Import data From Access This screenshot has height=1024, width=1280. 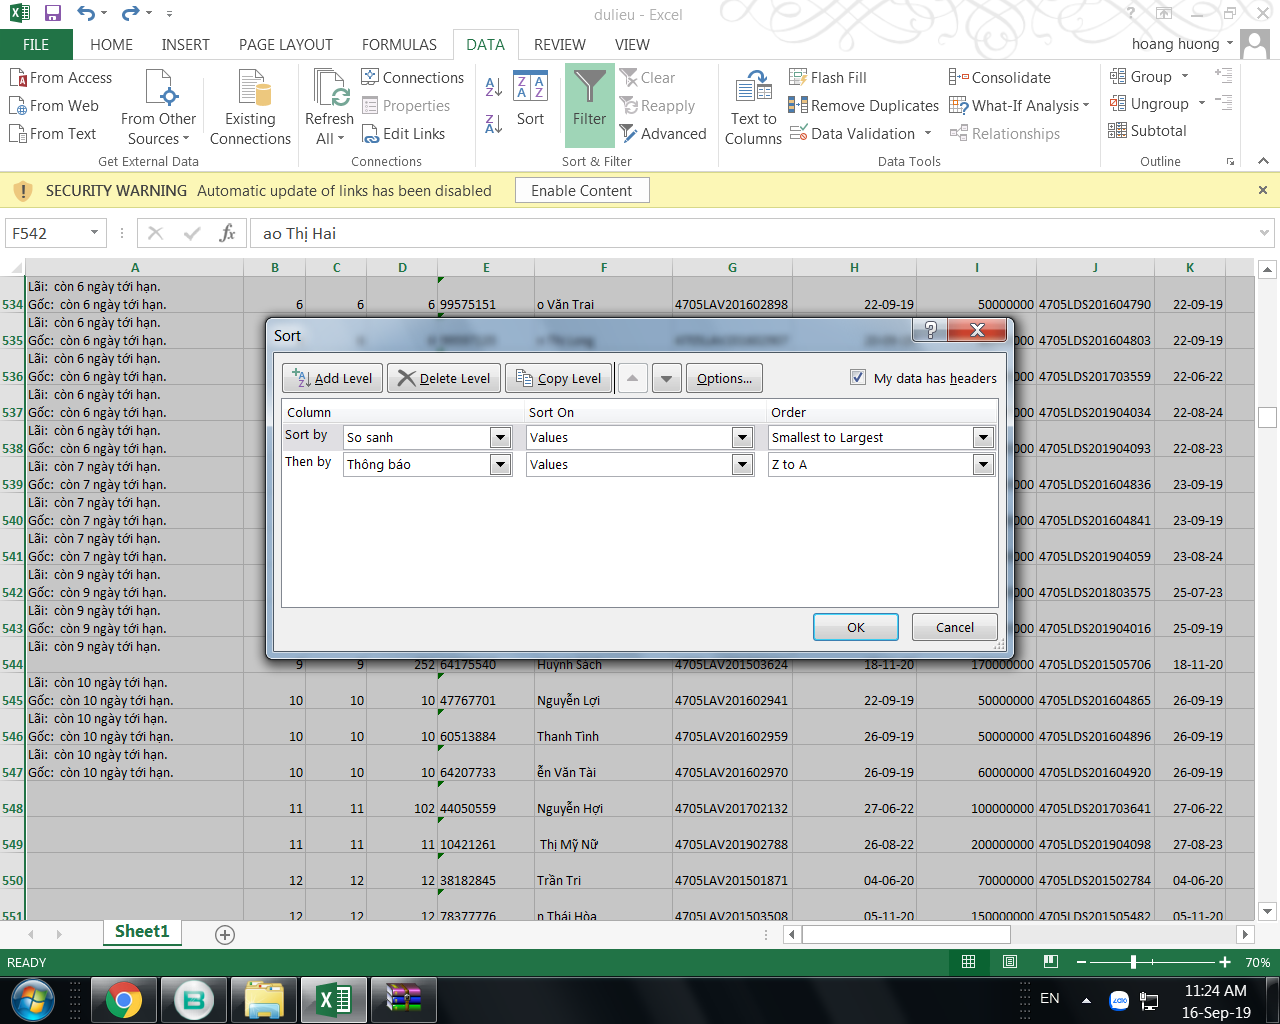[x=61, y=78]
